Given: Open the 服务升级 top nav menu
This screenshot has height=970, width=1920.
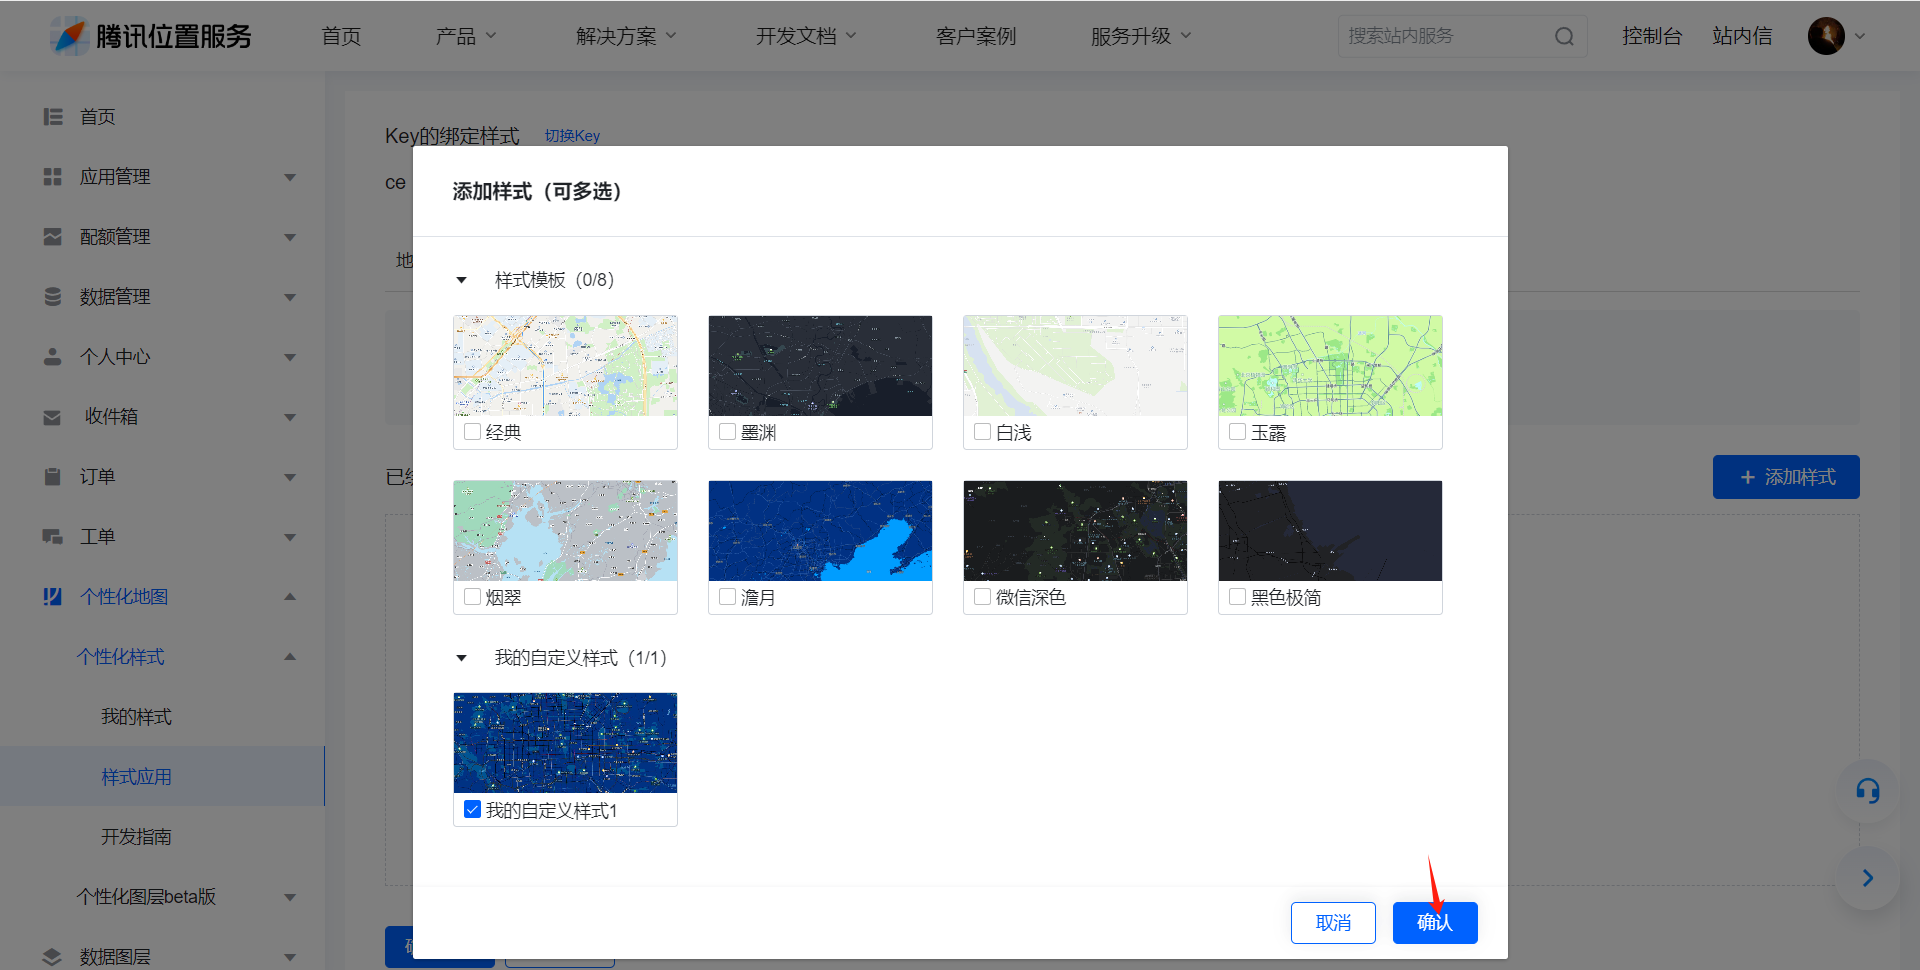Looking at the screenshot, I should coord(1142,36).
